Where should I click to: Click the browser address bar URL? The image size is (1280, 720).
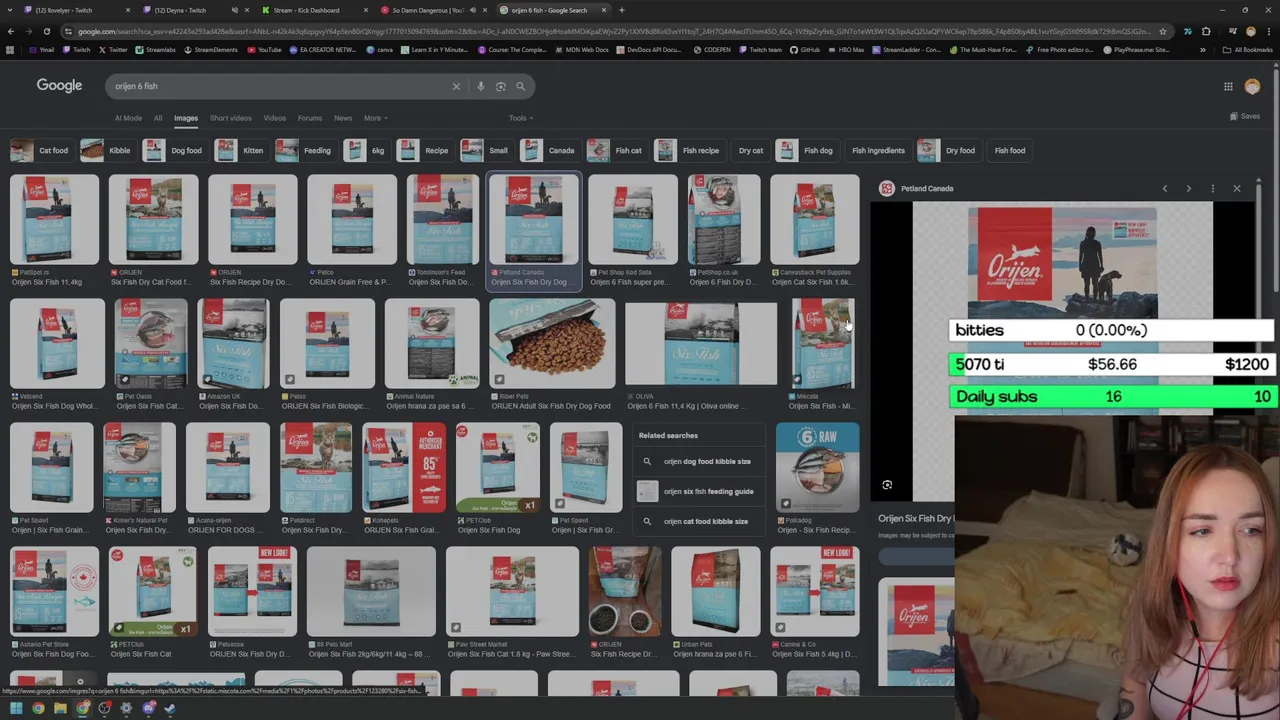tap(610, 31)
